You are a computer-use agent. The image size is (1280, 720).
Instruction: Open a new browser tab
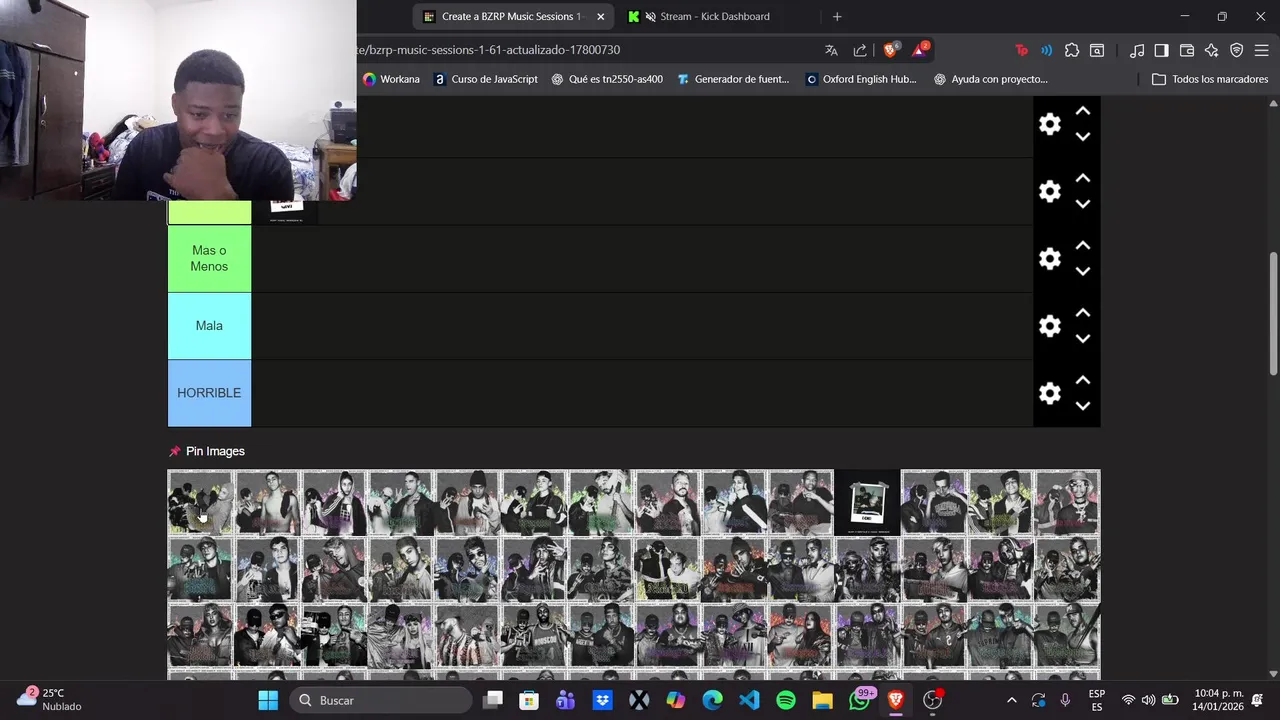click(x=837, y=16)
